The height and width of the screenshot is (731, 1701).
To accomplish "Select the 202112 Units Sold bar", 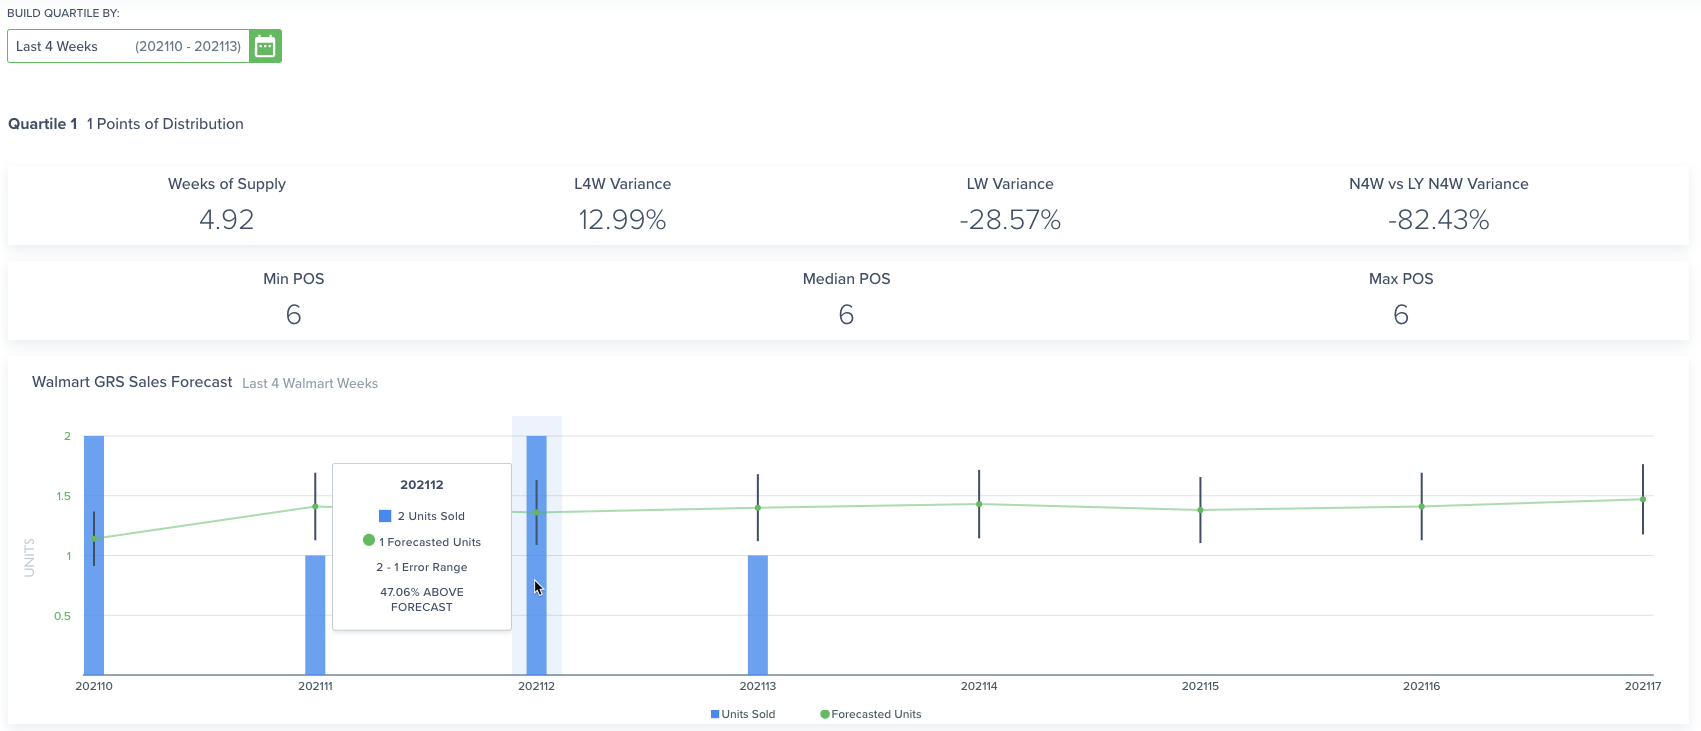I will 536,555.
